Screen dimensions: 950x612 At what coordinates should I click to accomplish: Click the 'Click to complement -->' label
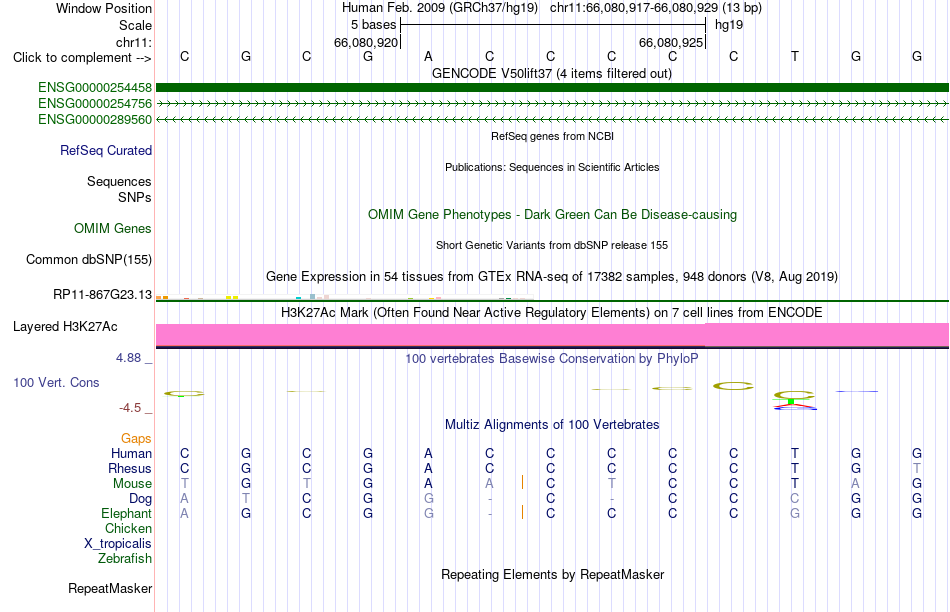(x=82, y=58)
